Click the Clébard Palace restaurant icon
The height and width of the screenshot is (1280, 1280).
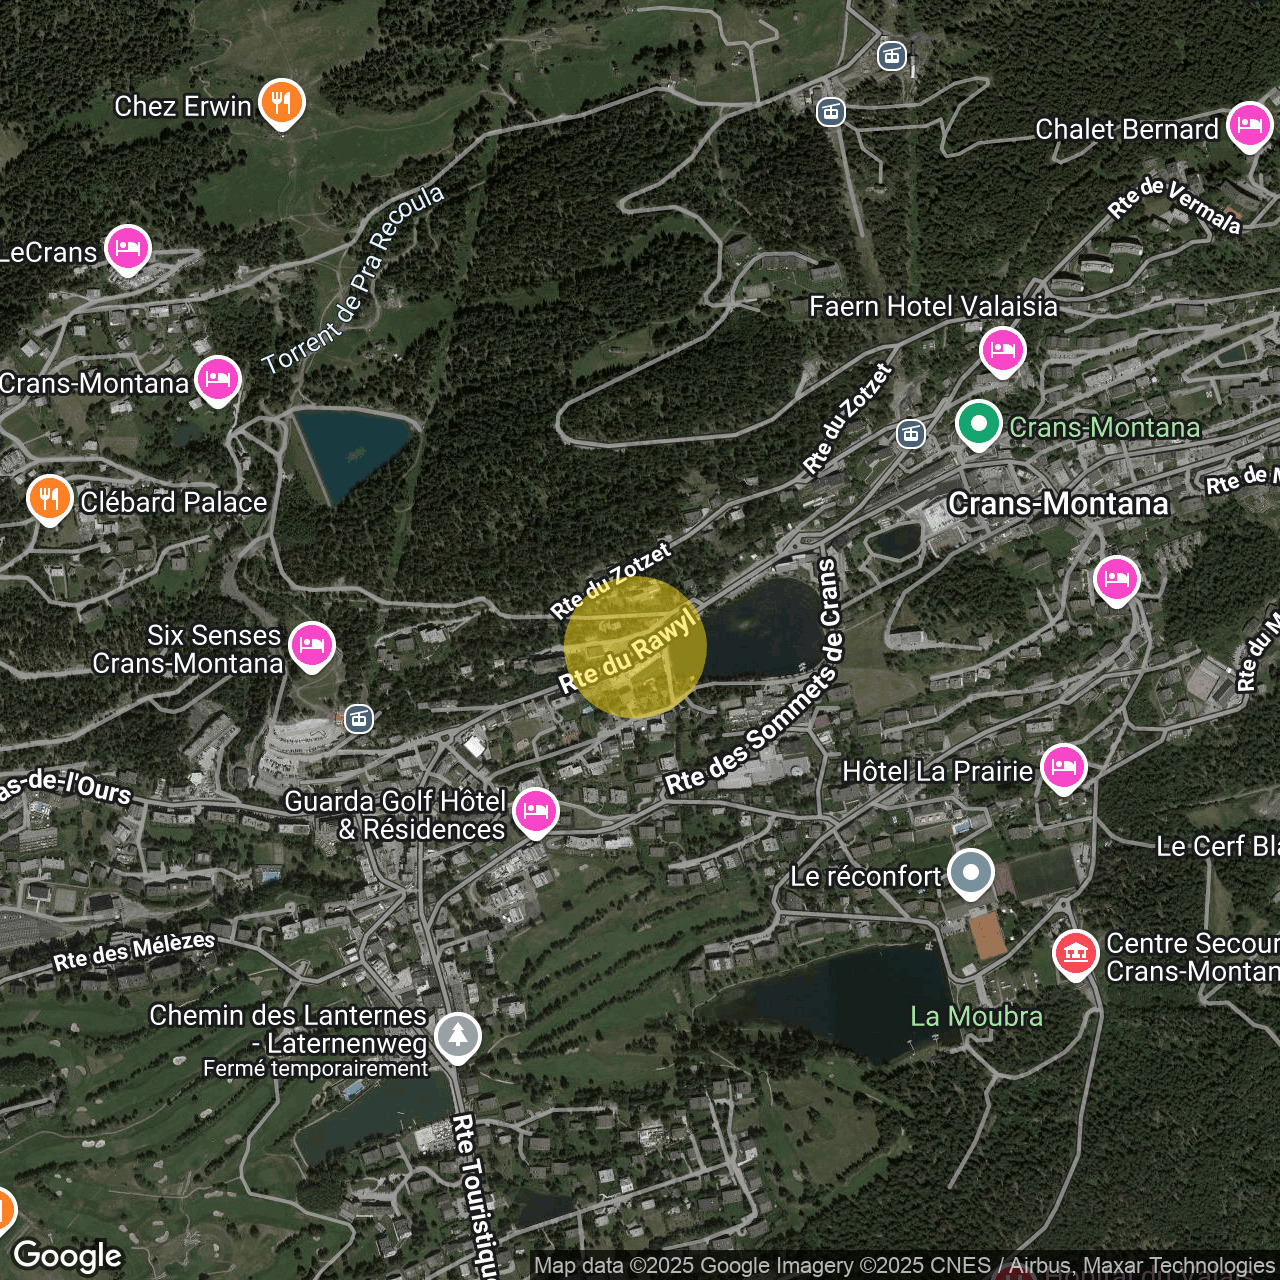tap(48, 498)
